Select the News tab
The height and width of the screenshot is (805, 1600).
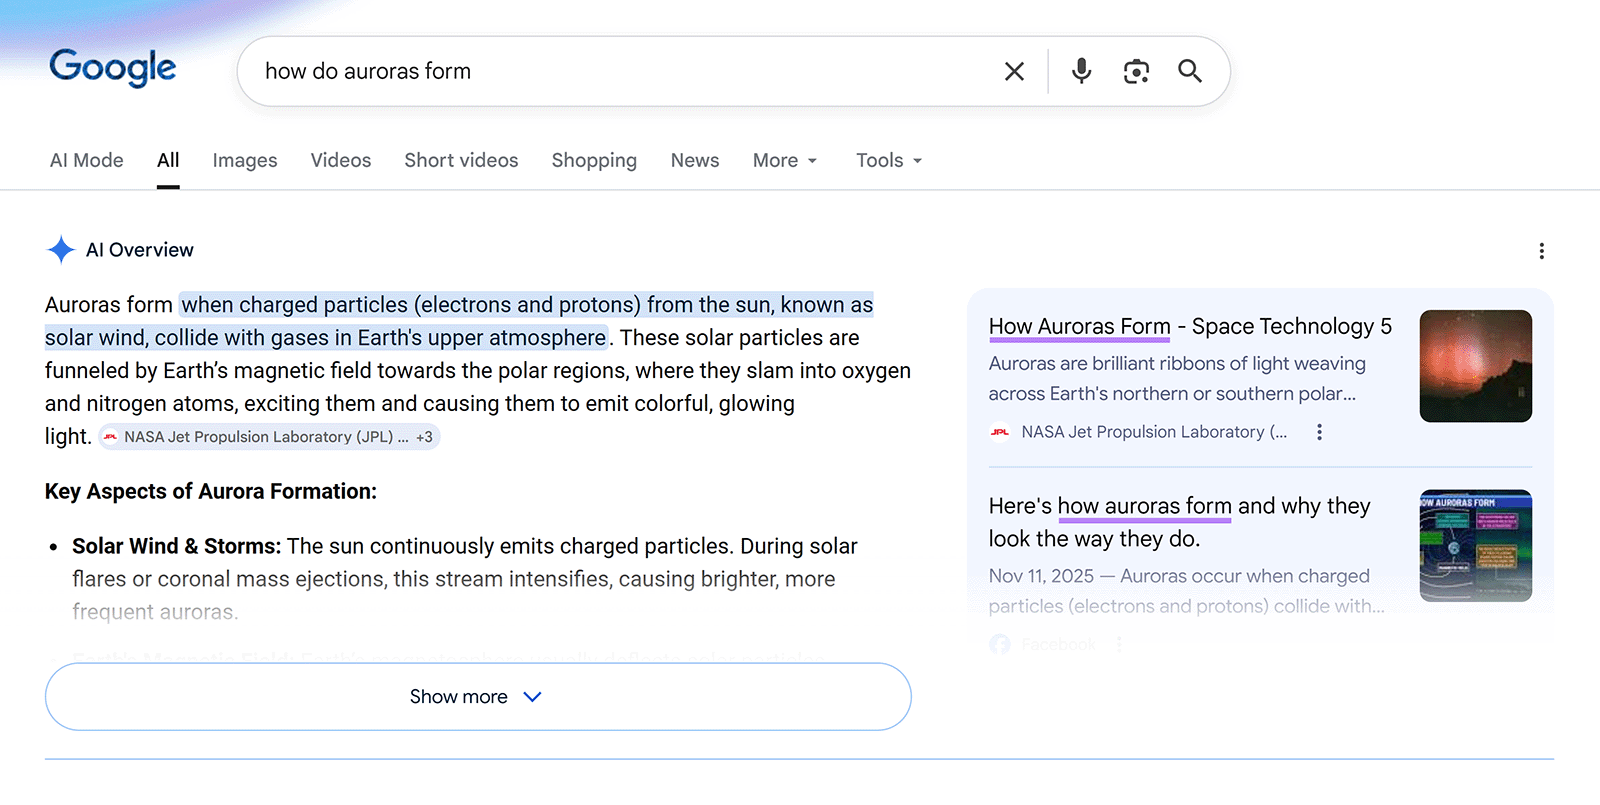point(695,160)
